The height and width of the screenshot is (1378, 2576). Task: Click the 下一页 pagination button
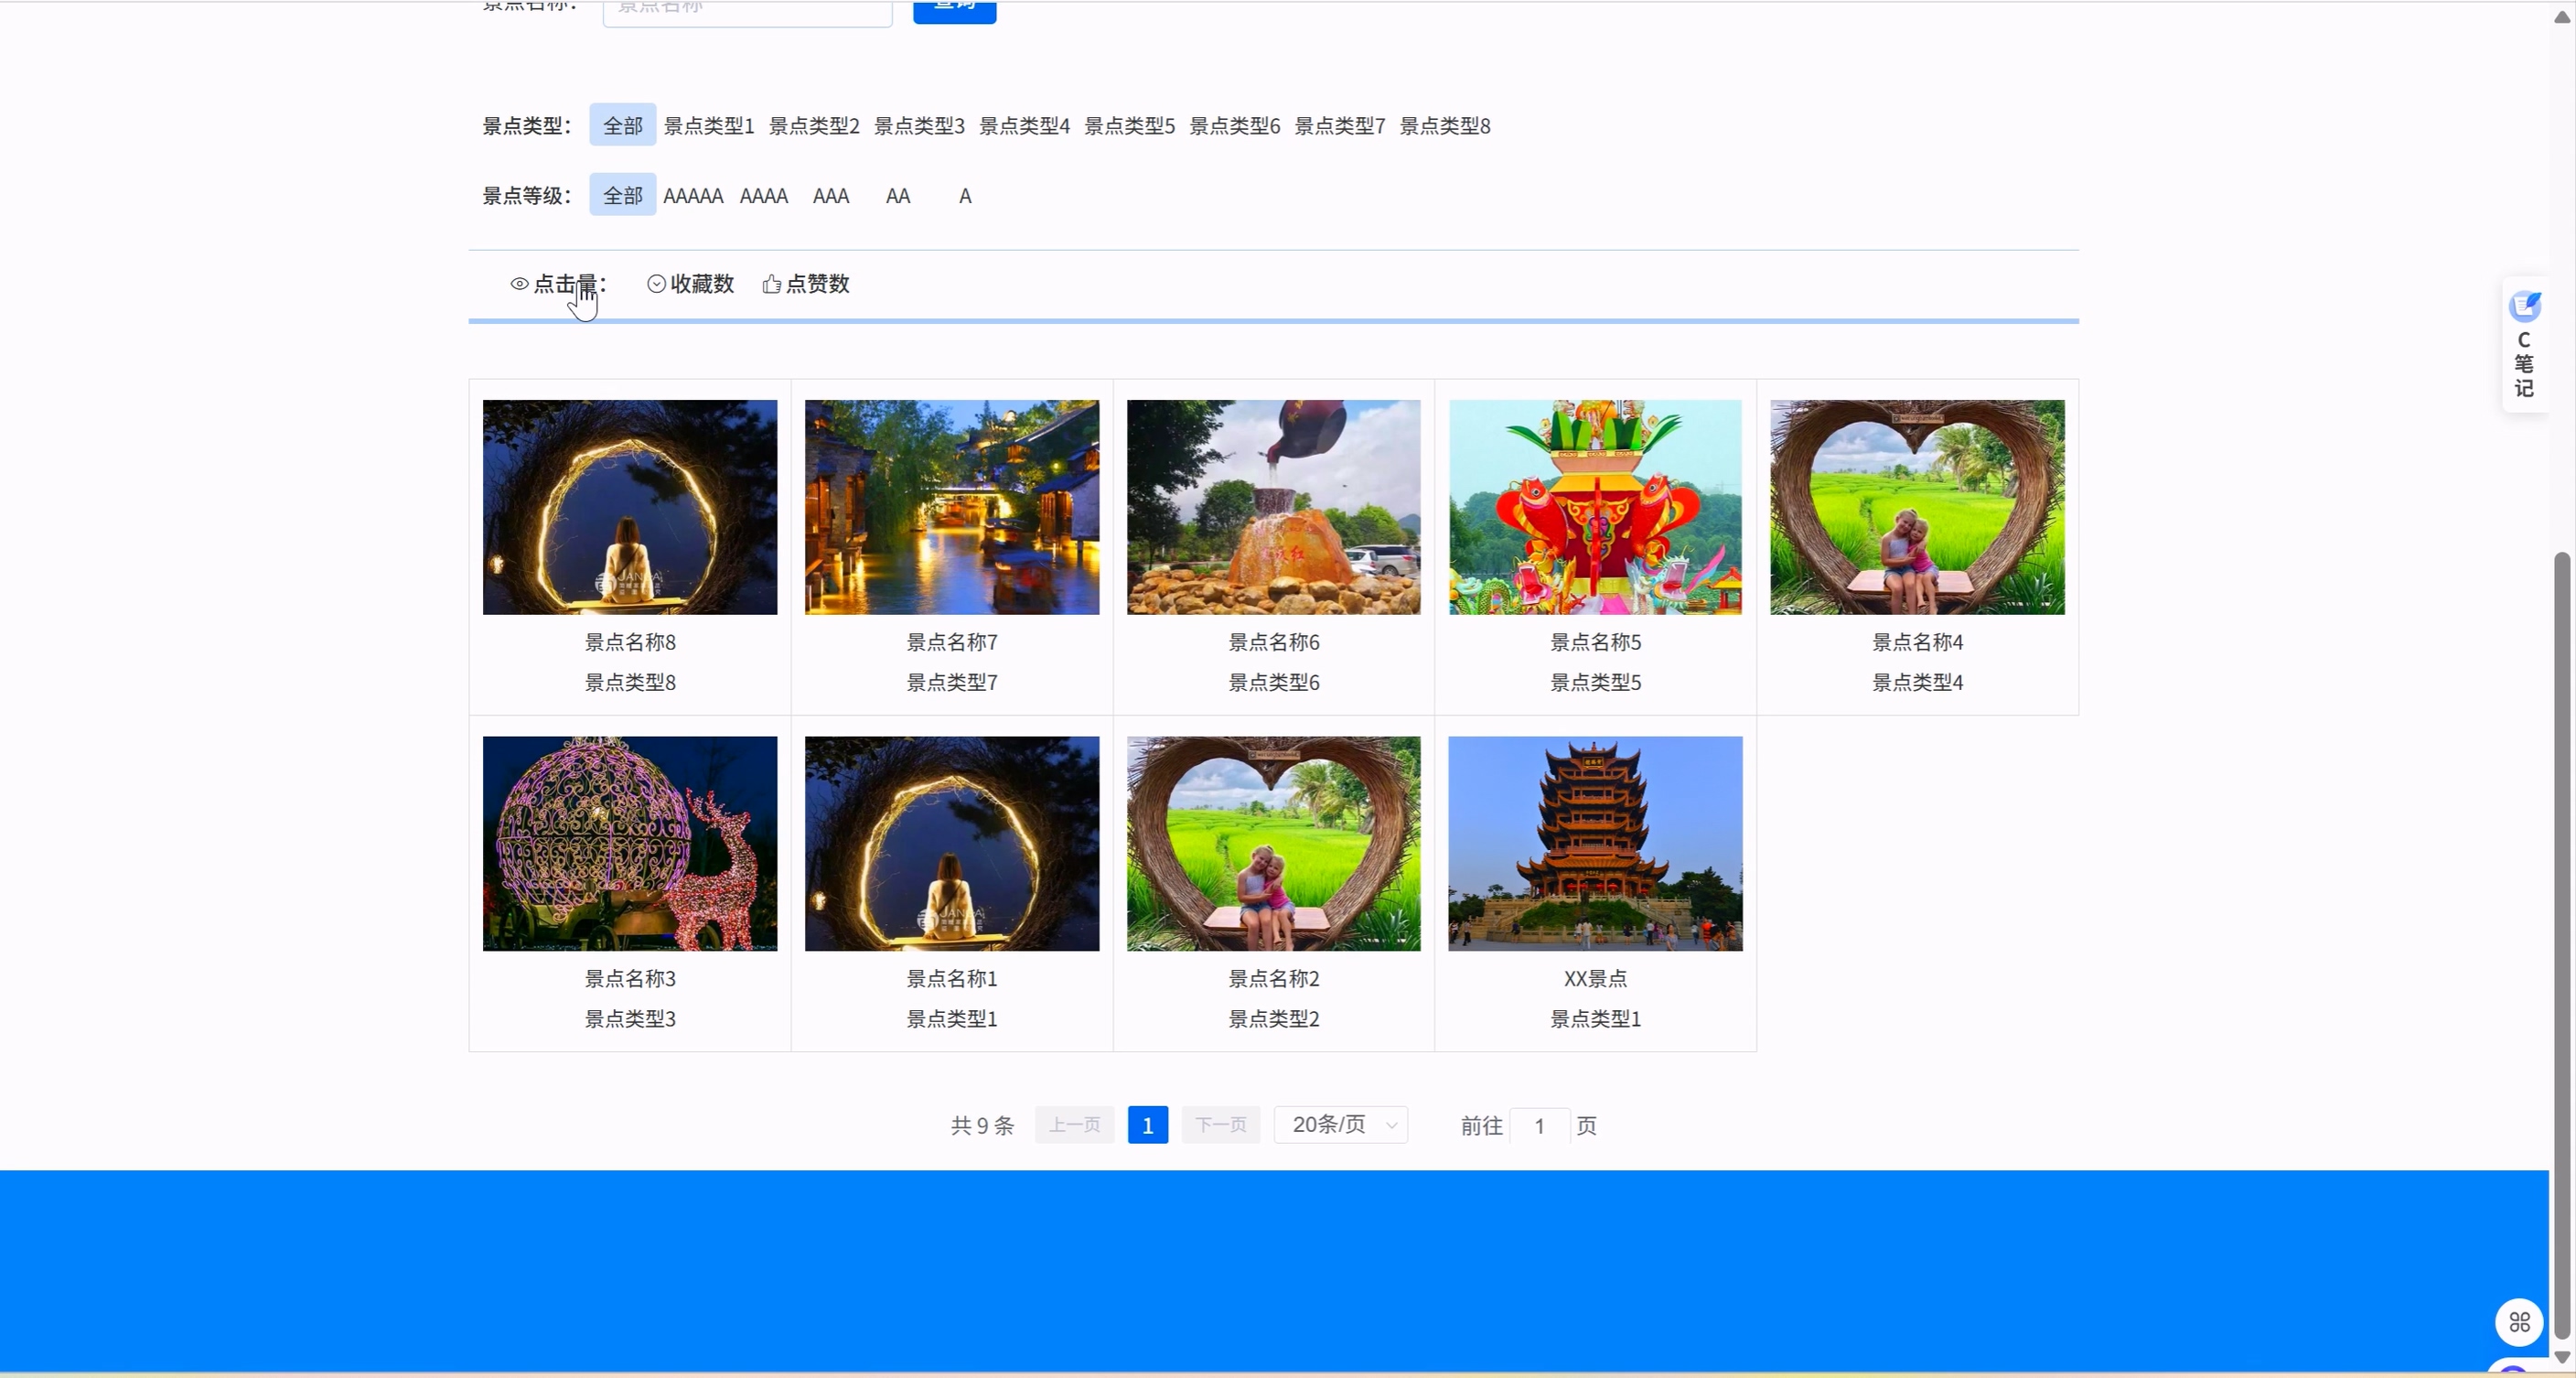[x=1220, y=1125]
